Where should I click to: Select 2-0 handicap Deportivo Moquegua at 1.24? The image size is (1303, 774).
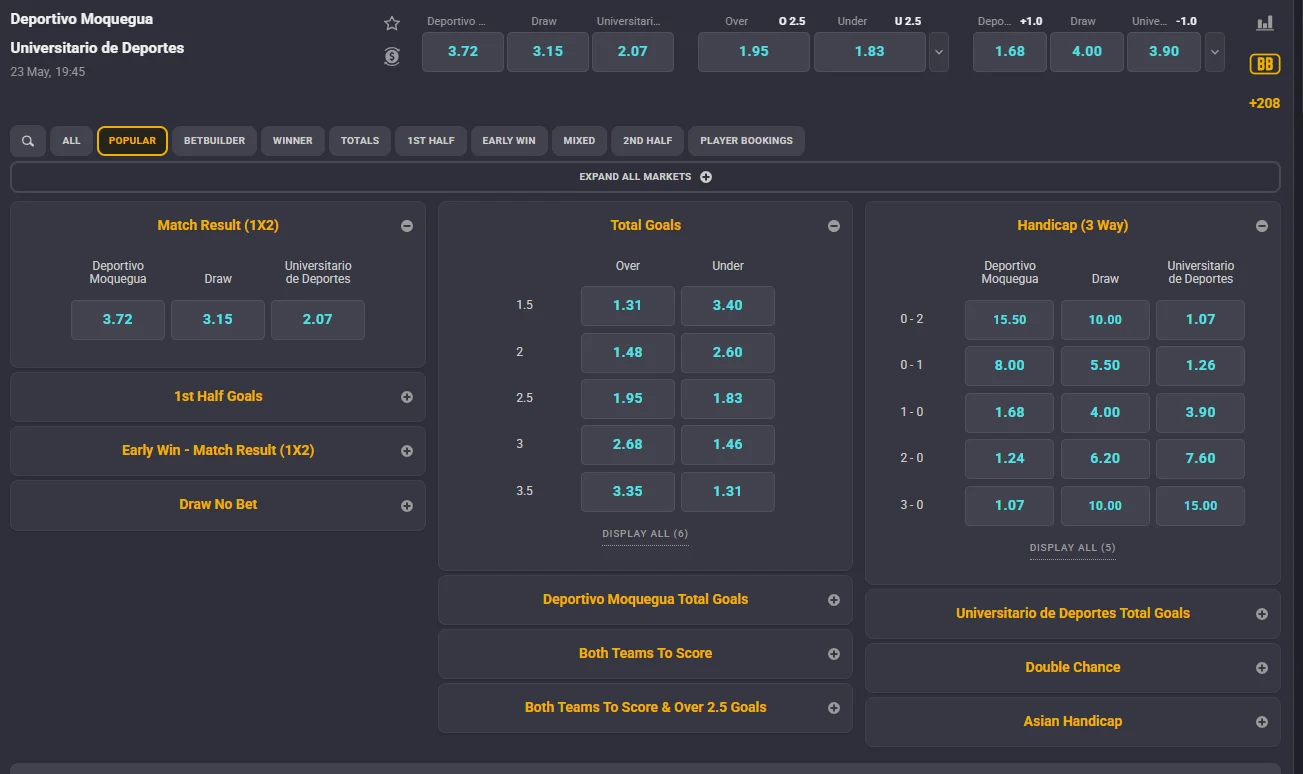pyautogui.click(x=1010, y=459)
